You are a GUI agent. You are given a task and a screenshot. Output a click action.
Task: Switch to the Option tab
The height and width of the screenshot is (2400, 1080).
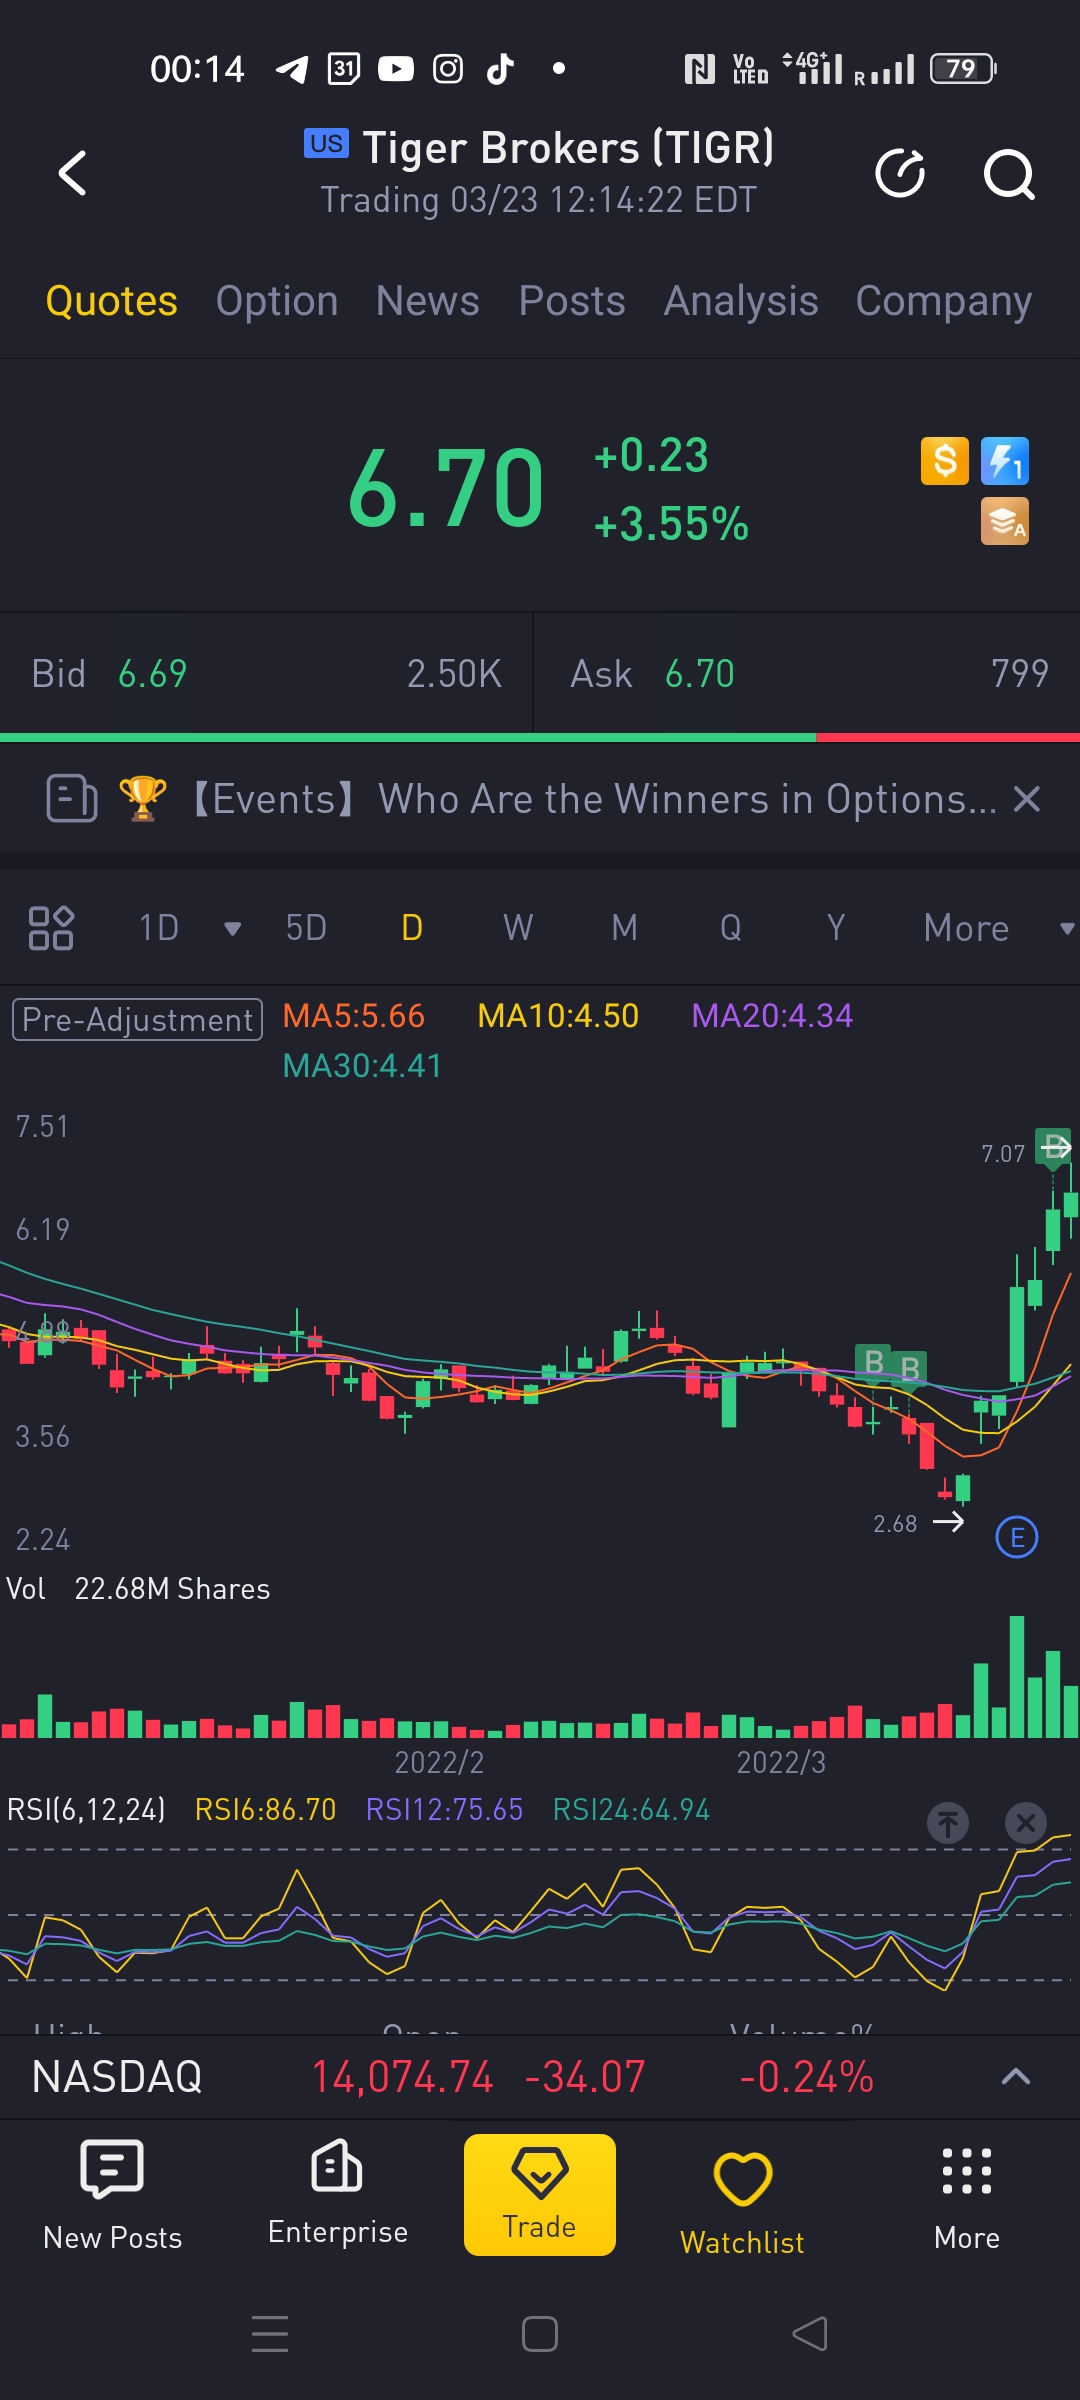(x=277, y=301)
